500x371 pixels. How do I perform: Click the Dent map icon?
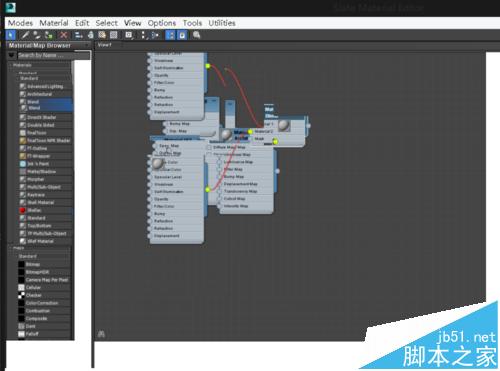21,326
